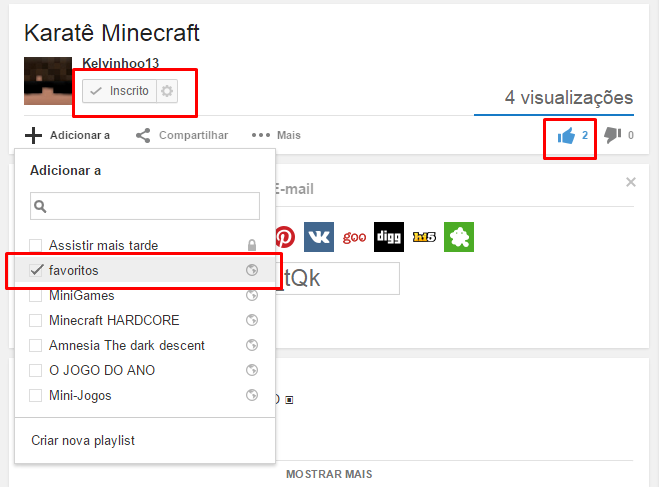This screenshot has height=487, width=670.
Task: Click lock privacy icon for Assistir mais tarde
Action: tap(252, 245)
